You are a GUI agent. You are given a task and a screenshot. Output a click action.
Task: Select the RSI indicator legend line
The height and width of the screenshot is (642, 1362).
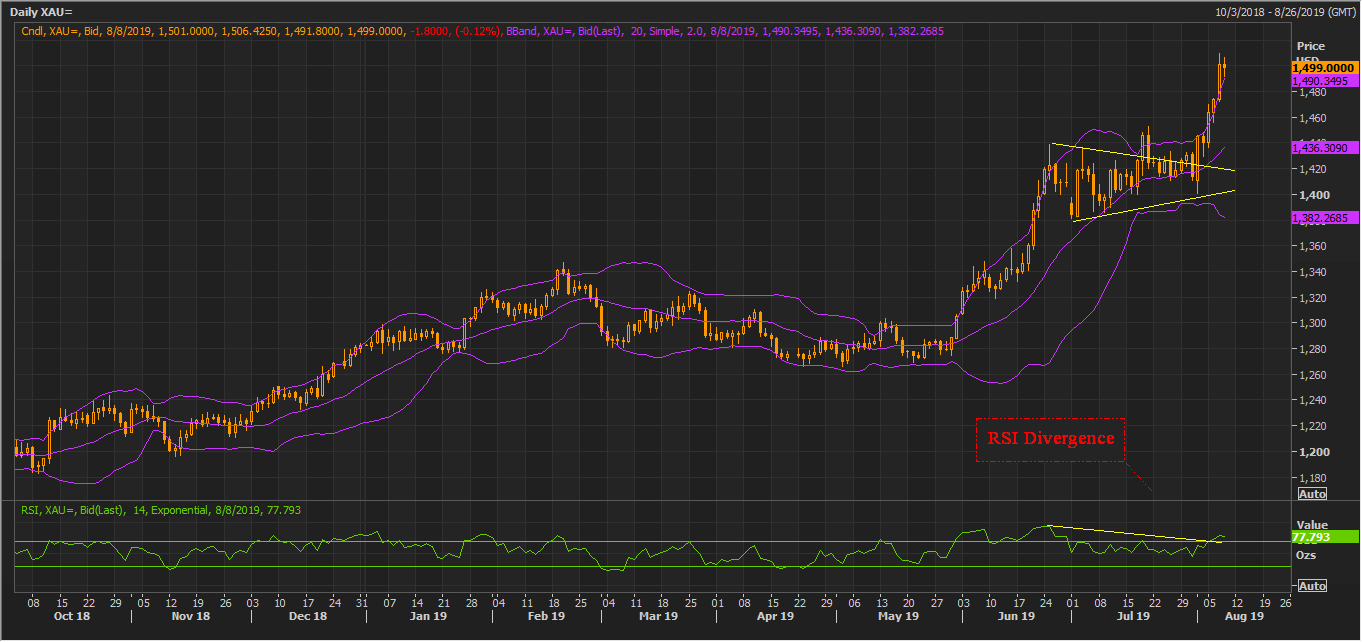[x=161, y=510]
